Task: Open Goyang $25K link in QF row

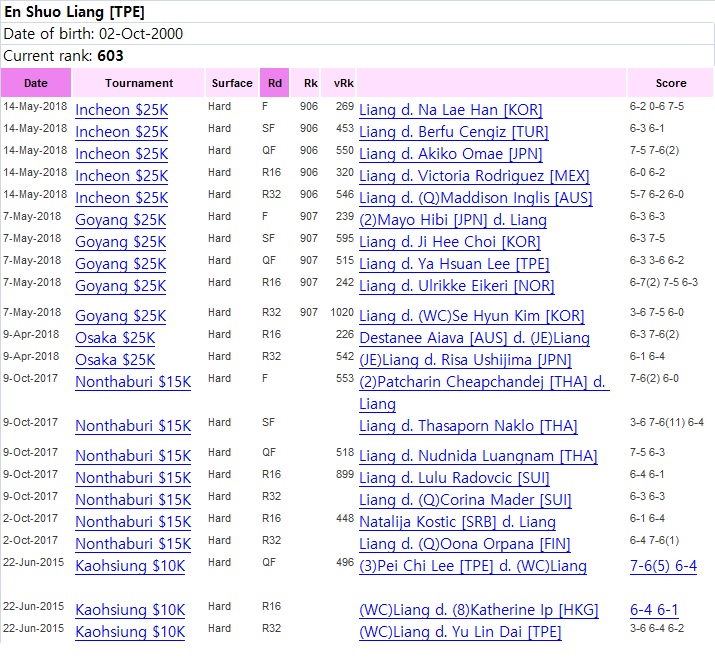Action: (x=121, y=263)
